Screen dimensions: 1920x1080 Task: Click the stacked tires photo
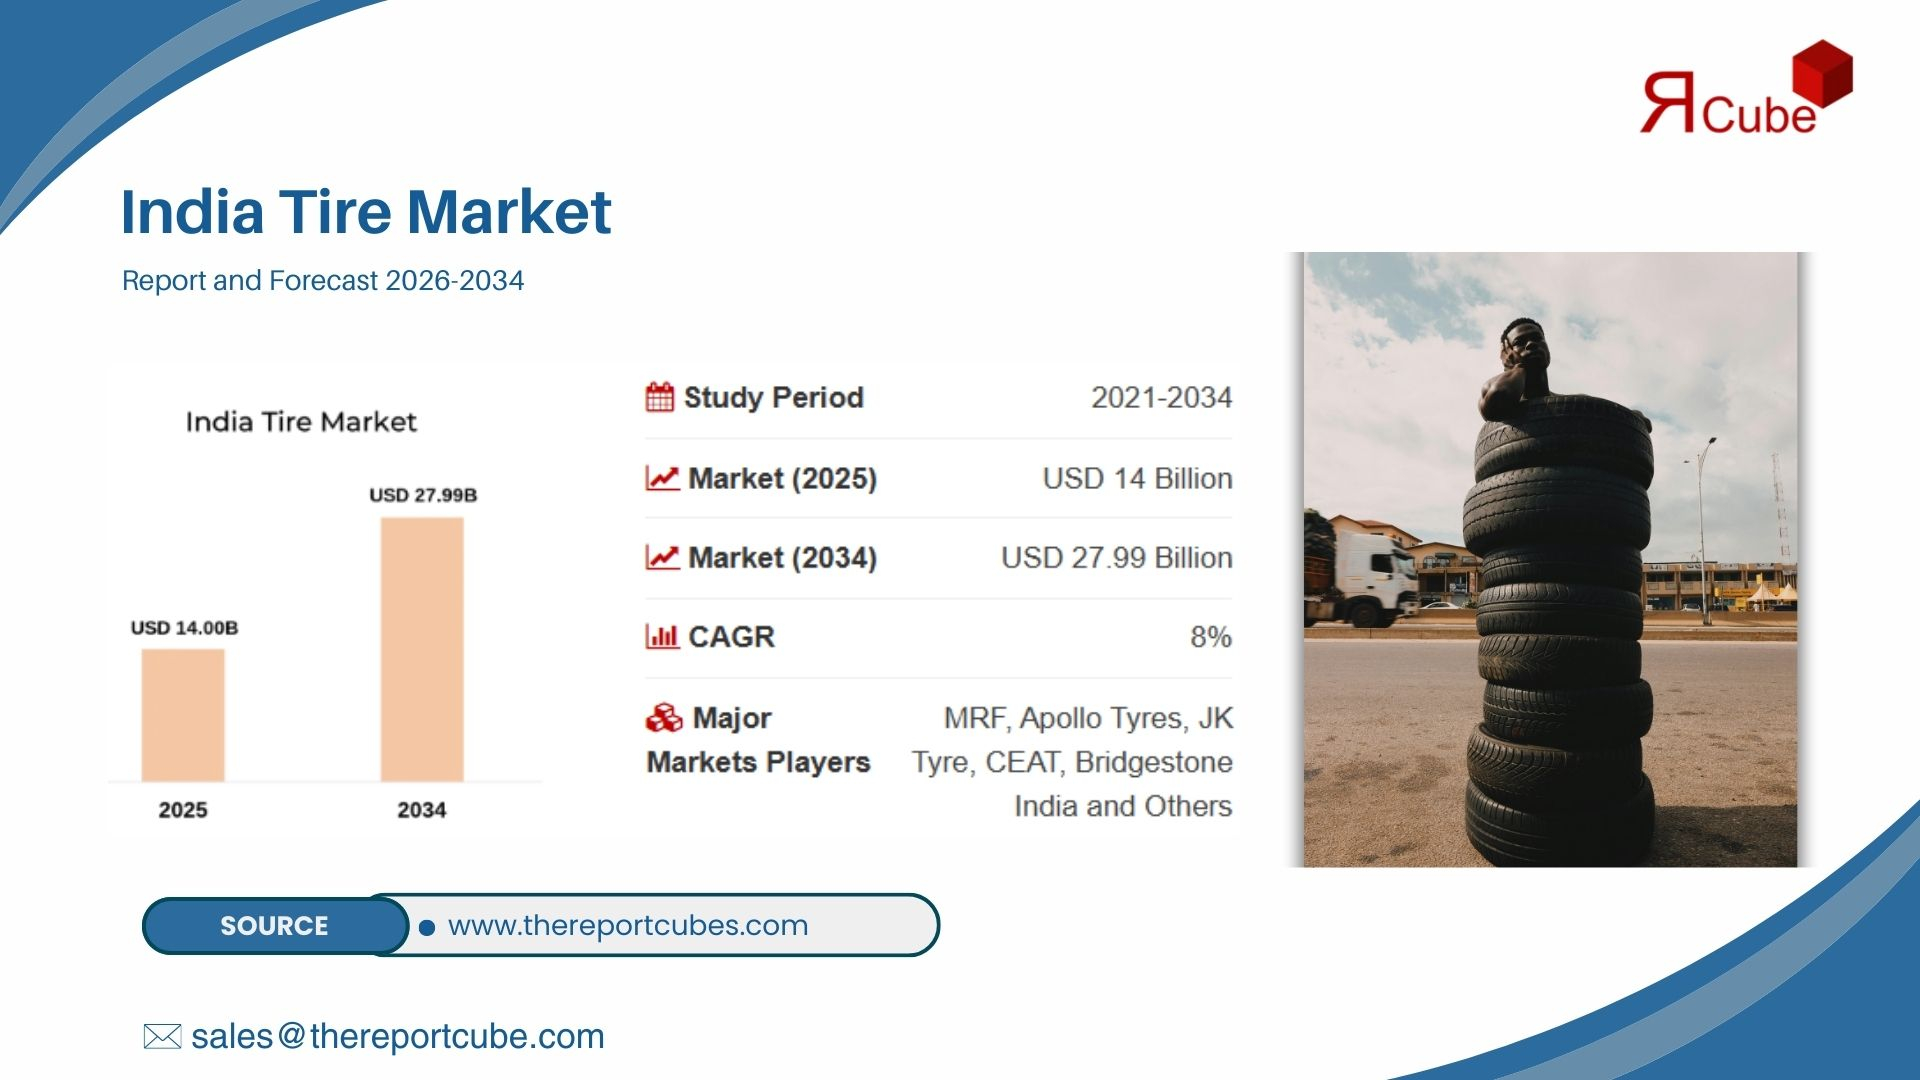1550,560
